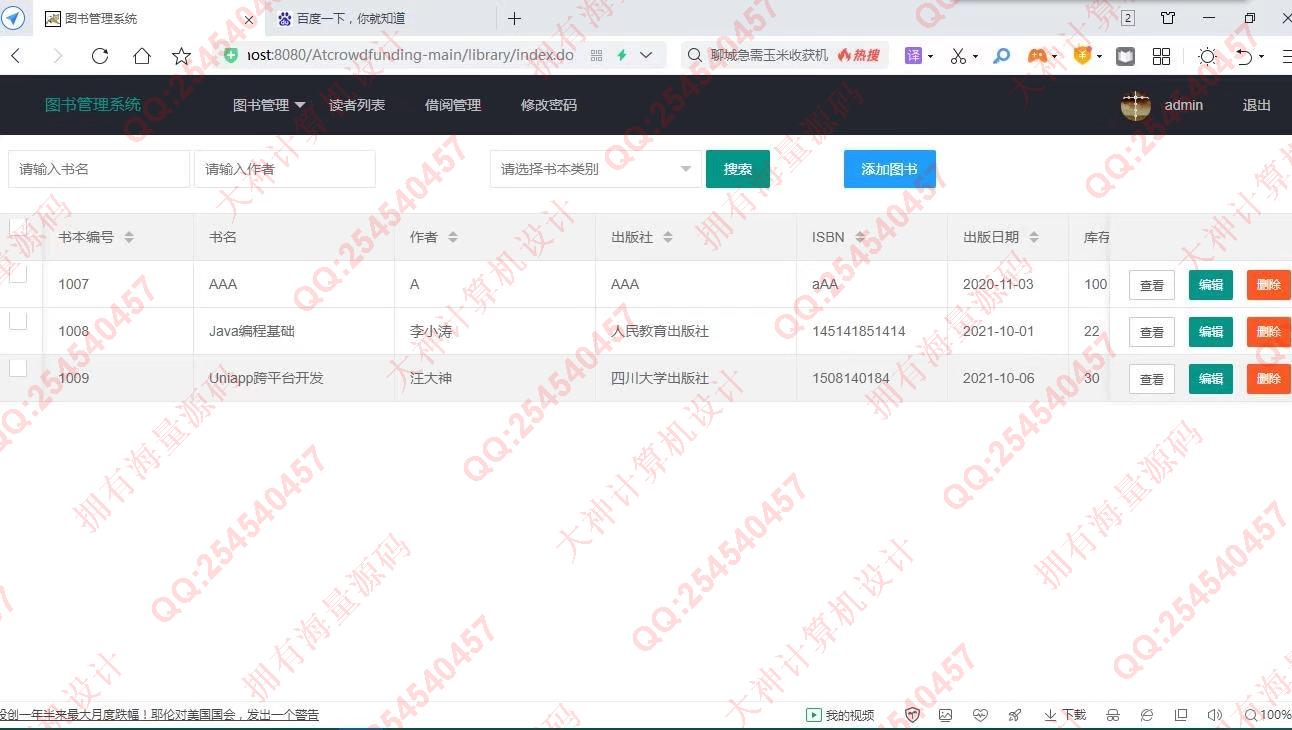The image size is (1292, 730).
Task: Click the admin avatar image
Action: point(1136,105)
